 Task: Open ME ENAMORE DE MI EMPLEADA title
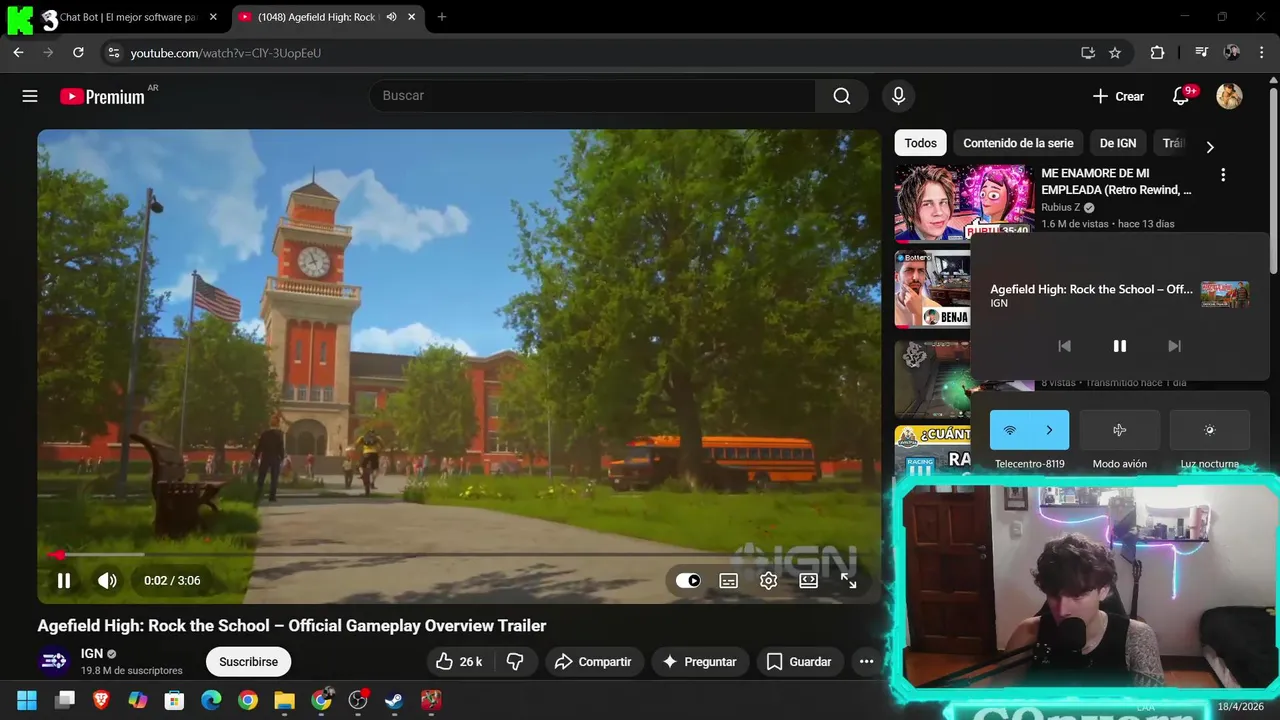[1116, 181]
